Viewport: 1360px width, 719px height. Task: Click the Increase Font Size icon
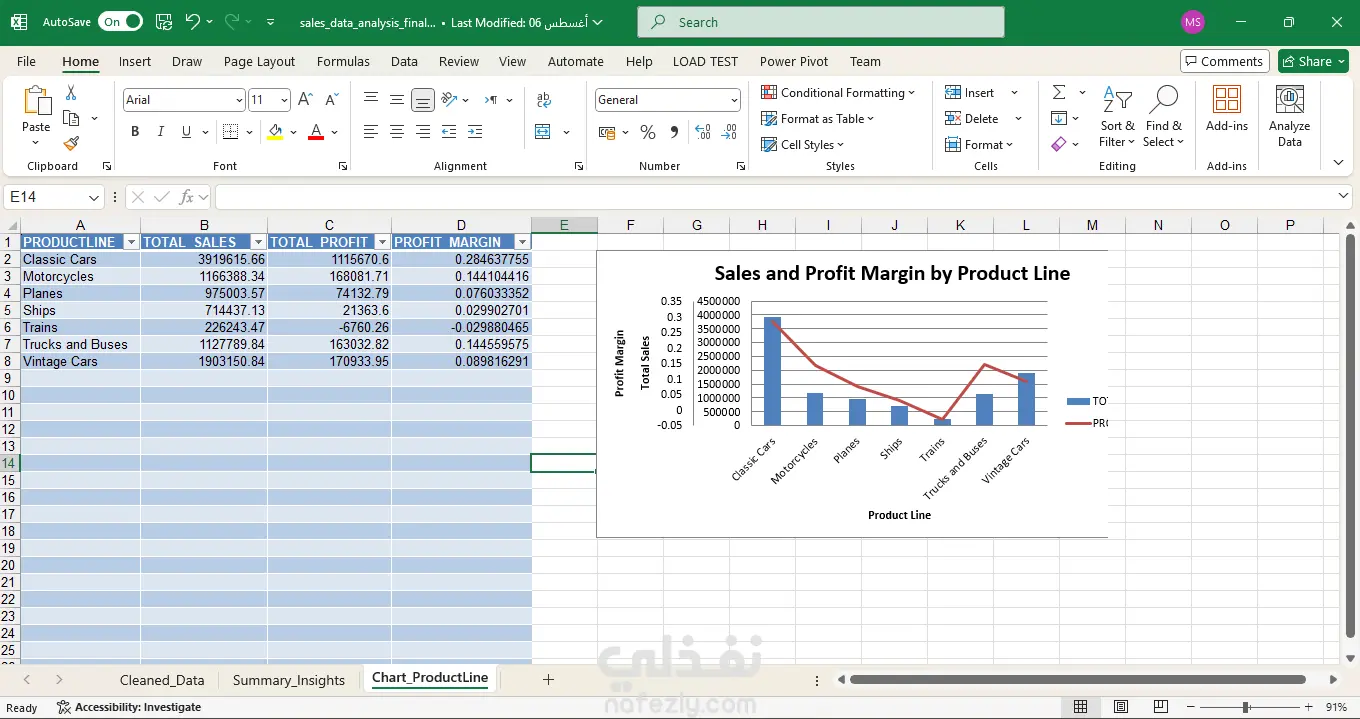coord(306,100)
